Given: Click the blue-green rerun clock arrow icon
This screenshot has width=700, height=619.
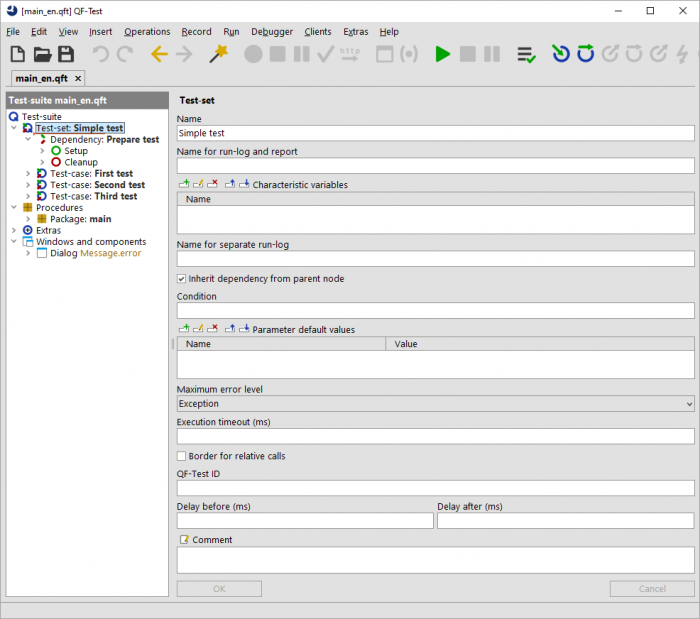Looking at the screenshot, I should pos(561,54).
